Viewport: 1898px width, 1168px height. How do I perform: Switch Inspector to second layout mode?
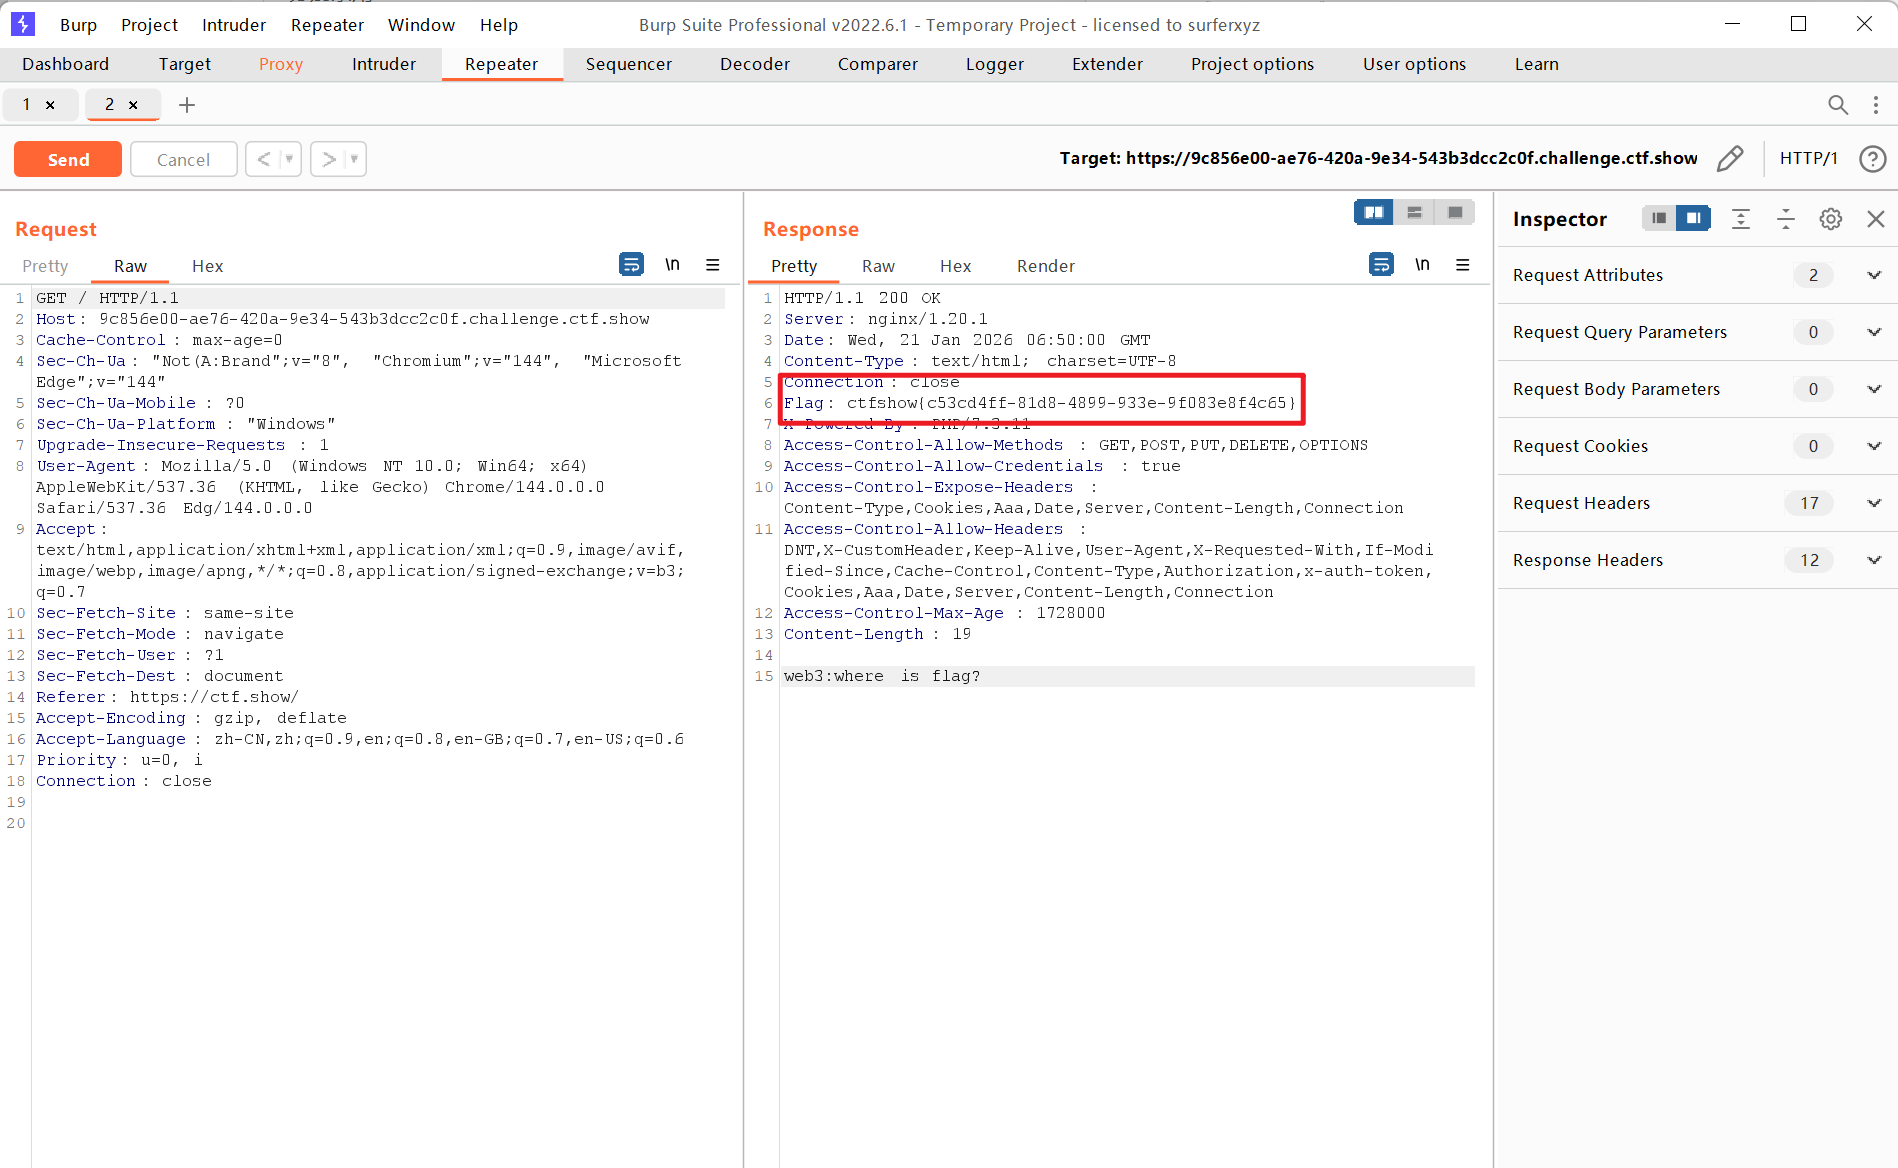1693,218
